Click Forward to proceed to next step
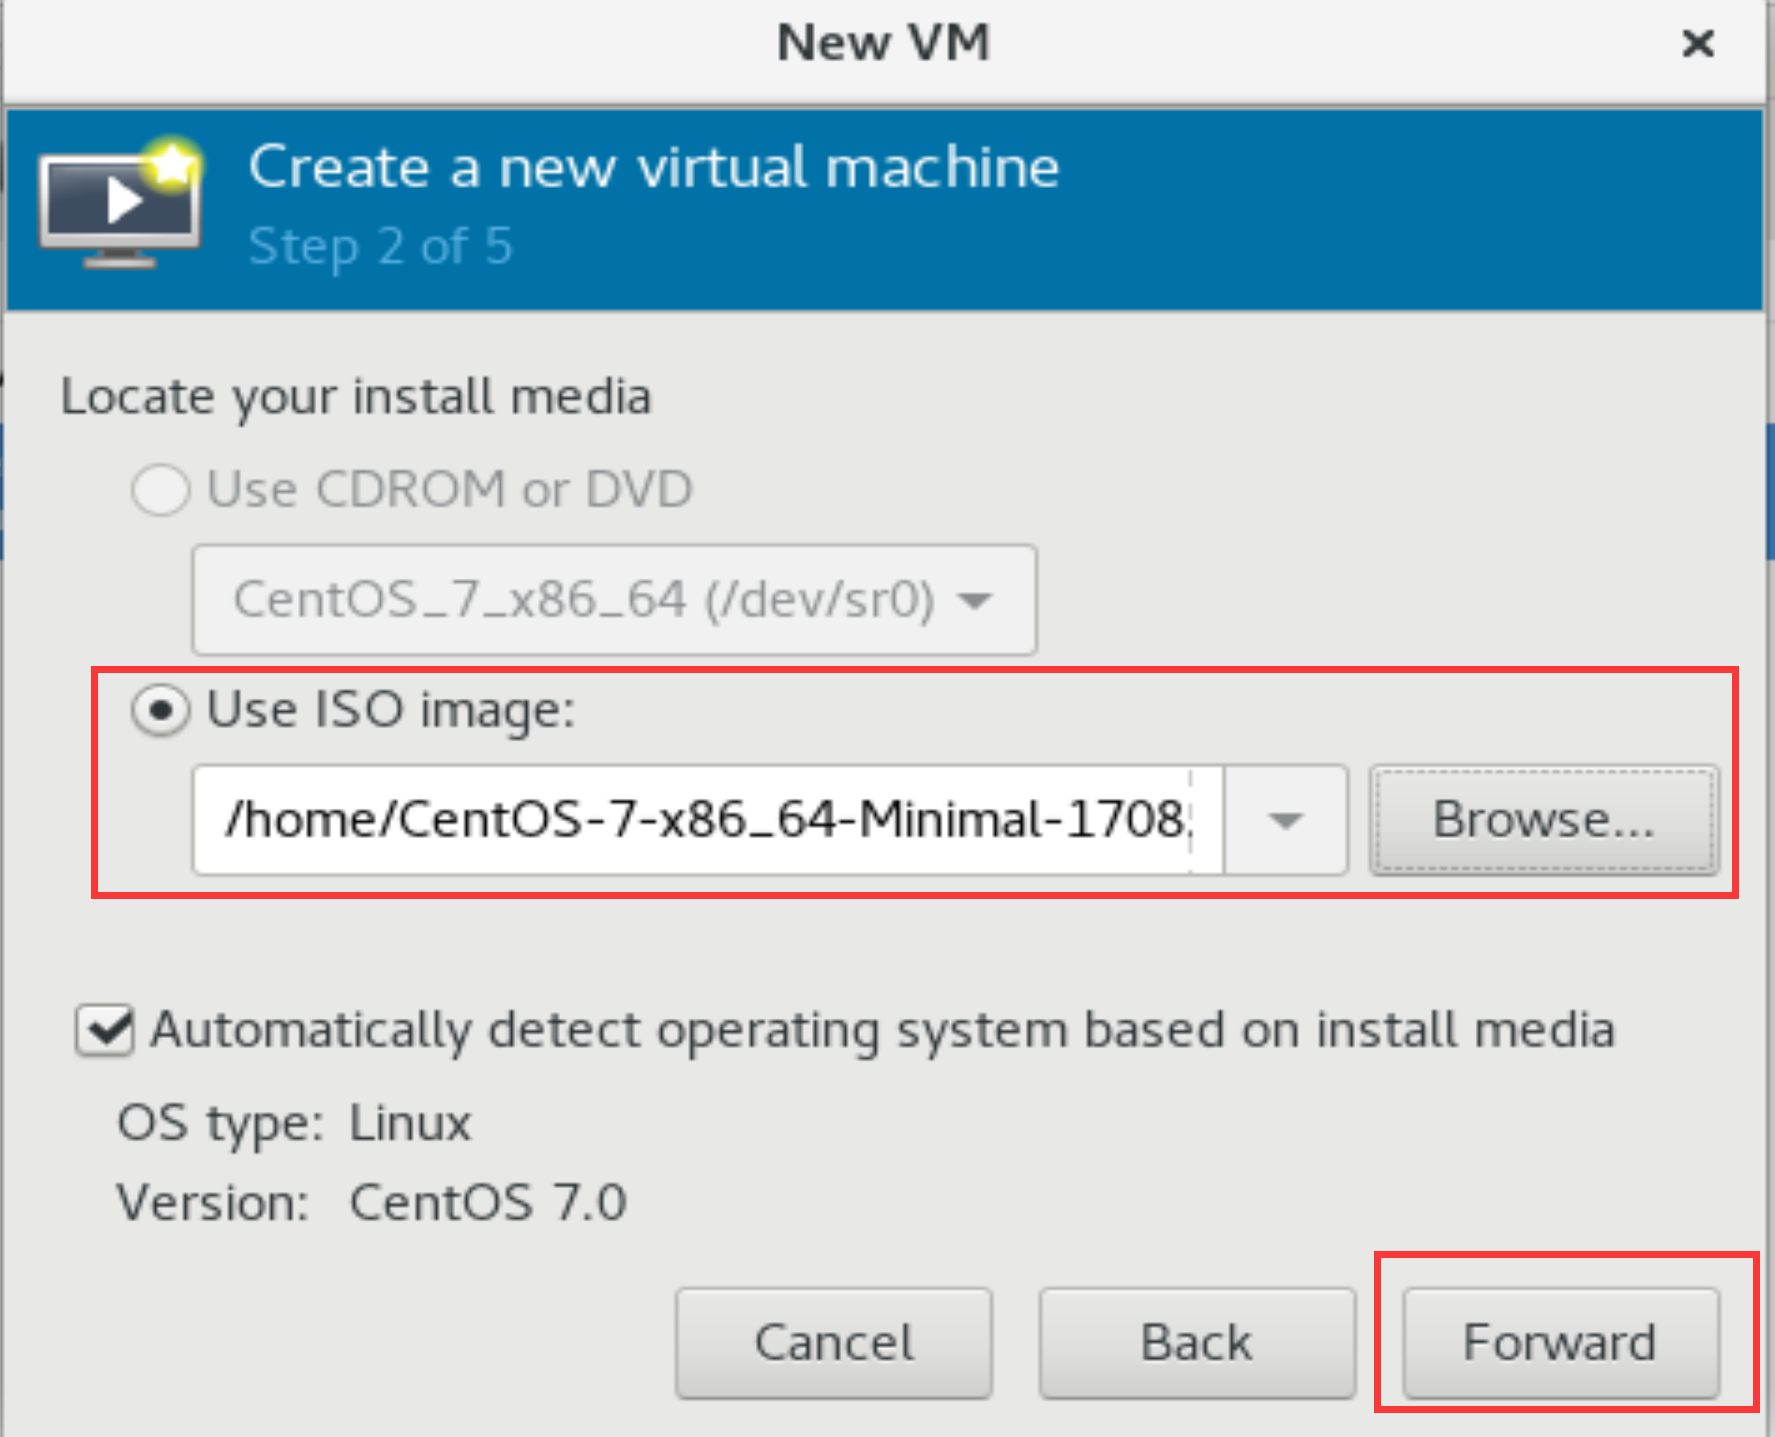This screenshot has height=1437, width=1775. (1561, 1342)
